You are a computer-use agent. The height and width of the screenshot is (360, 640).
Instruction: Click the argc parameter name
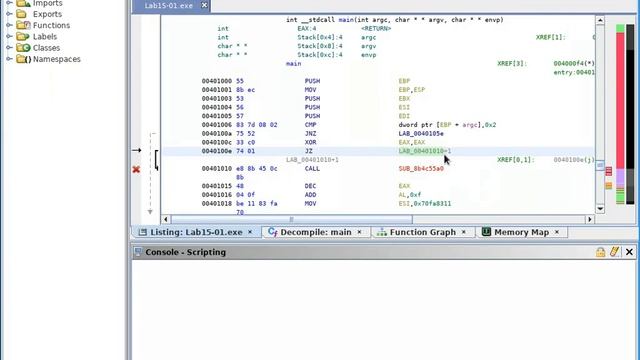click(368, 38)
